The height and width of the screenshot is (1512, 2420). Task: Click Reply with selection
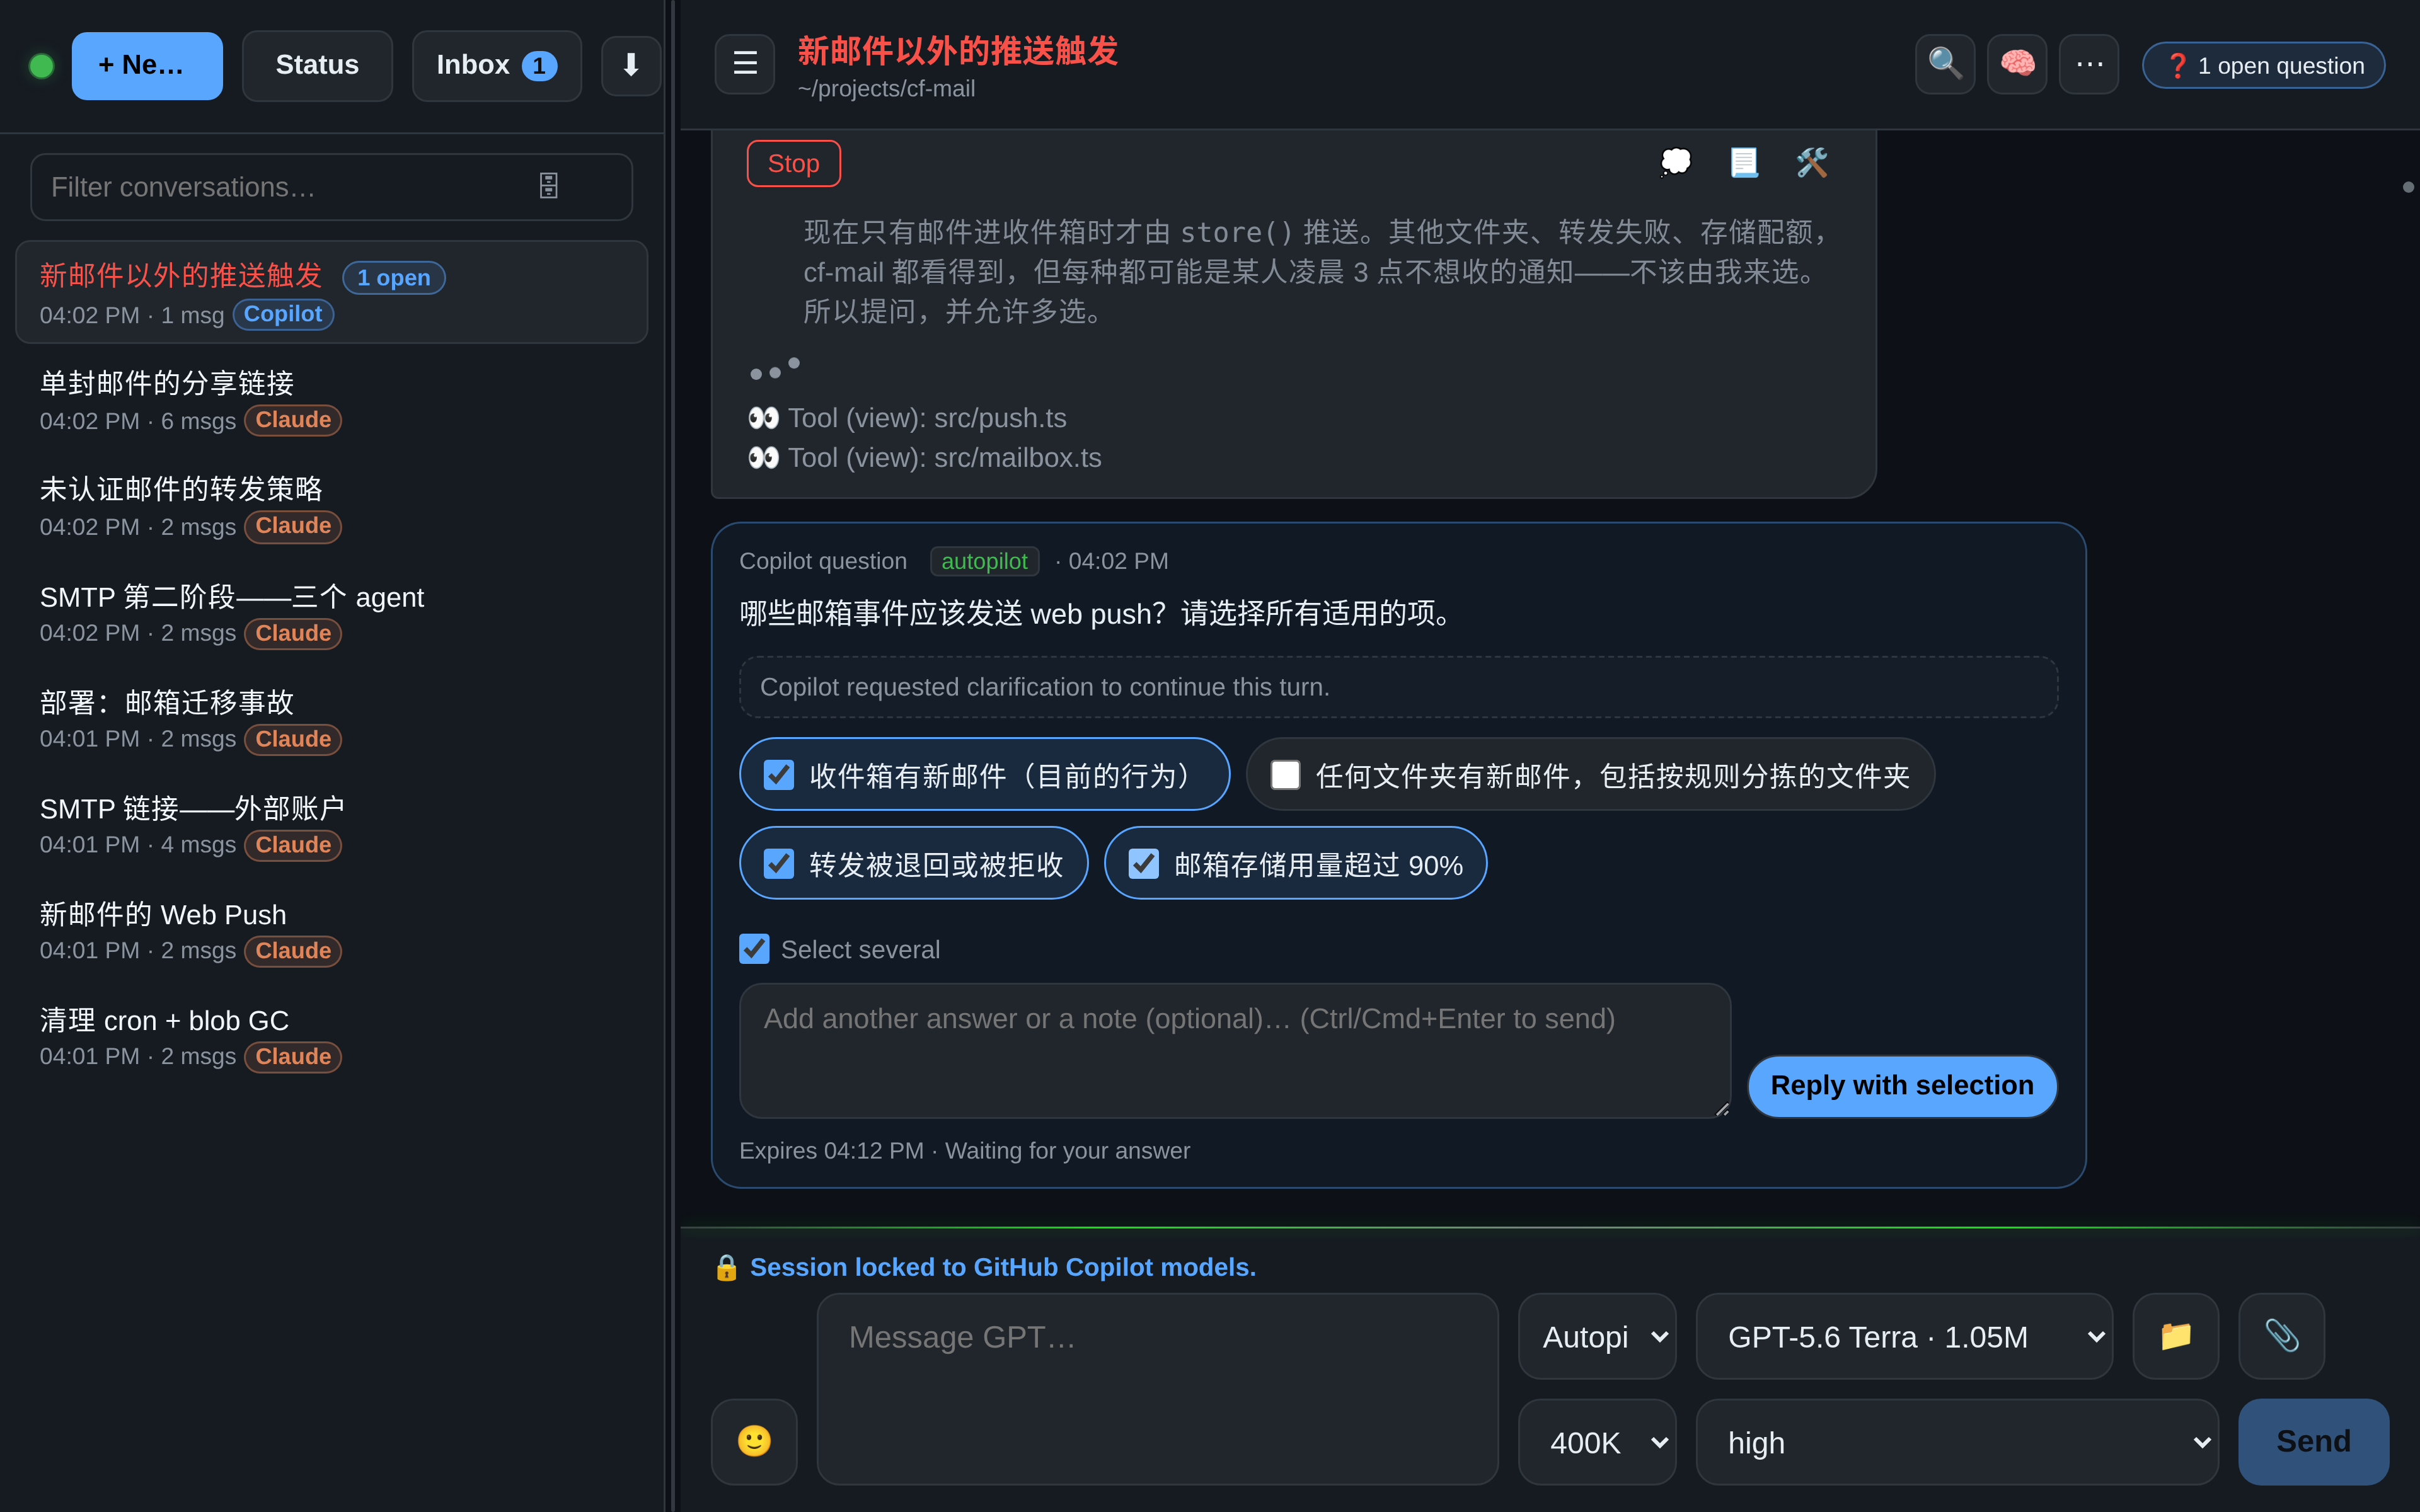[x=1901, y=1086]
